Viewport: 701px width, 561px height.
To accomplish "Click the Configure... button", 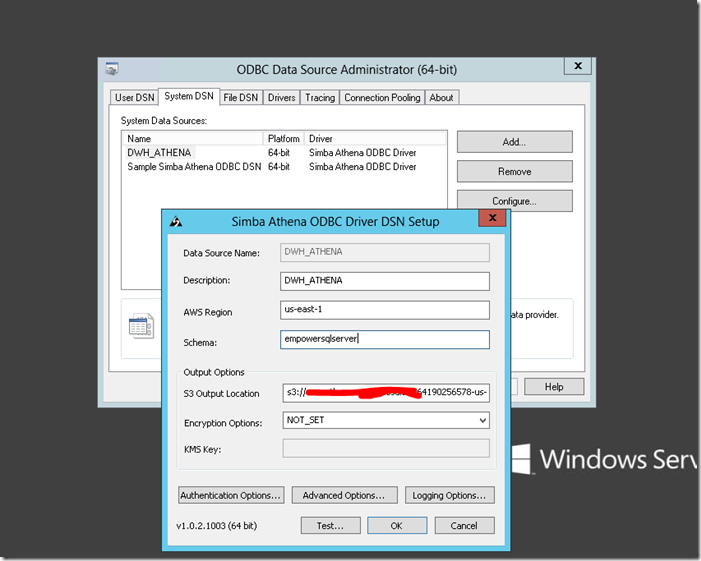I will (x=515, y=201).
